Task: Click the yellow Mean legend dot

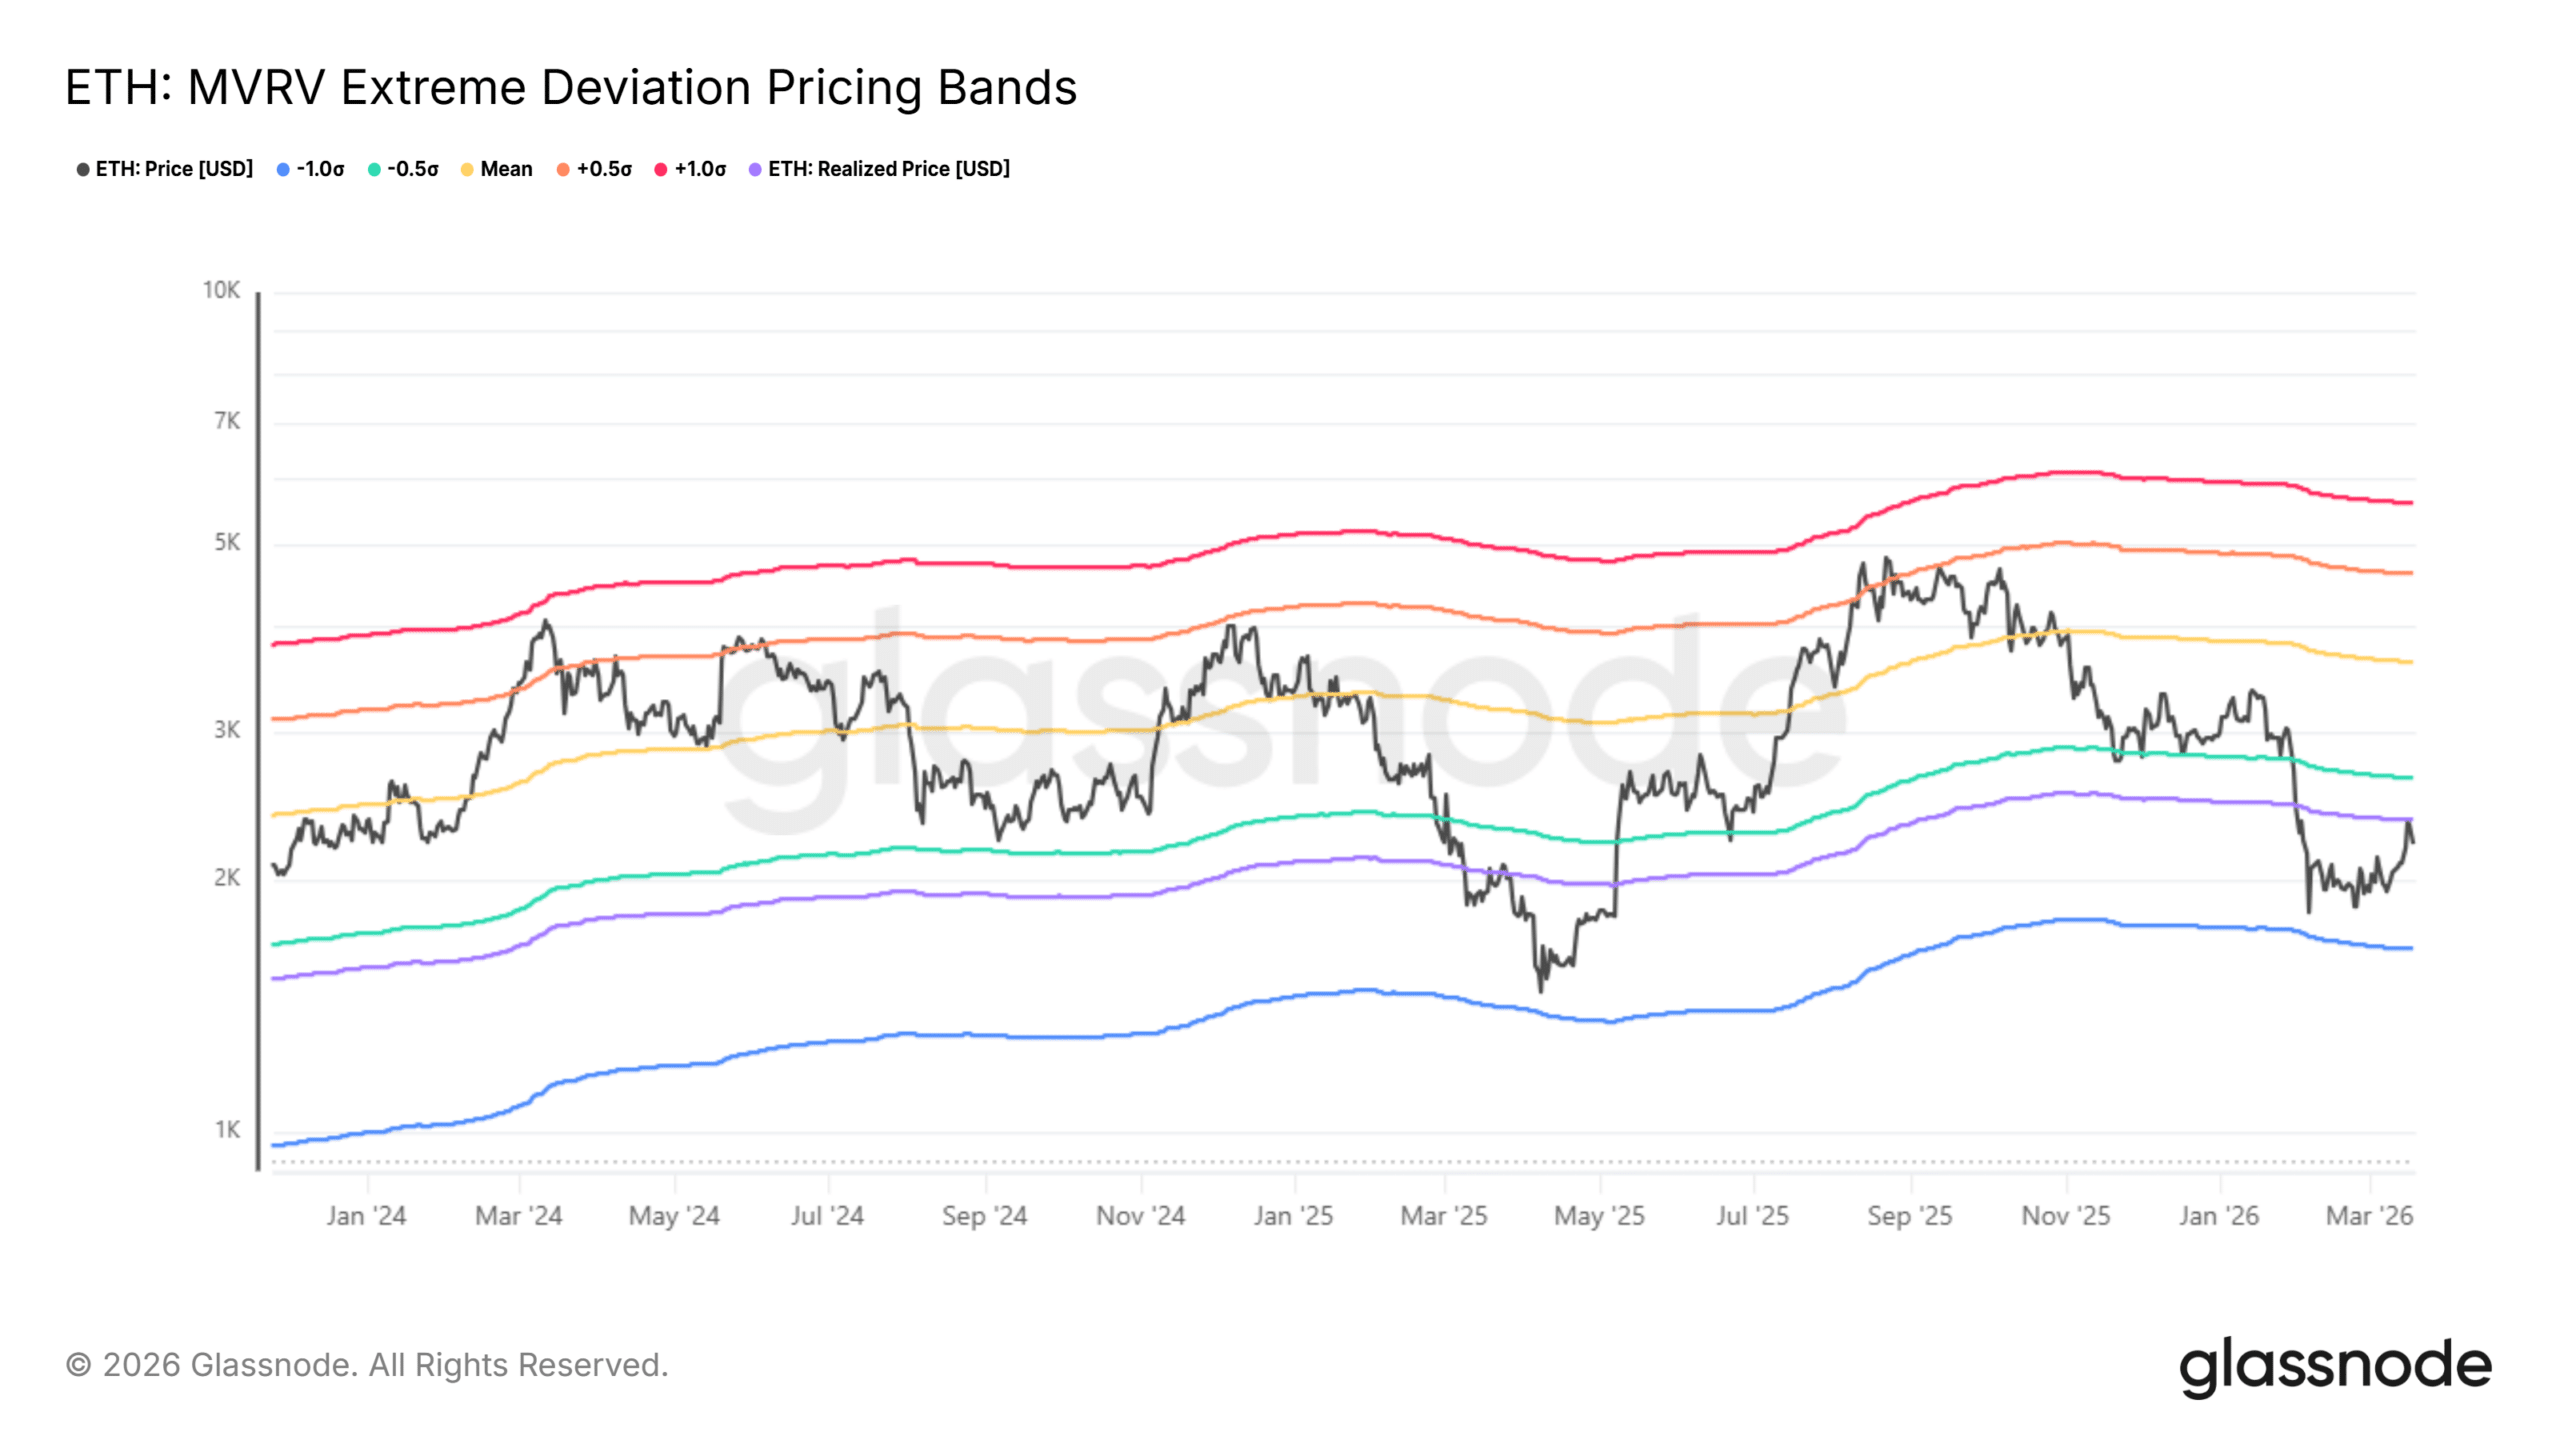Action: 467,169
